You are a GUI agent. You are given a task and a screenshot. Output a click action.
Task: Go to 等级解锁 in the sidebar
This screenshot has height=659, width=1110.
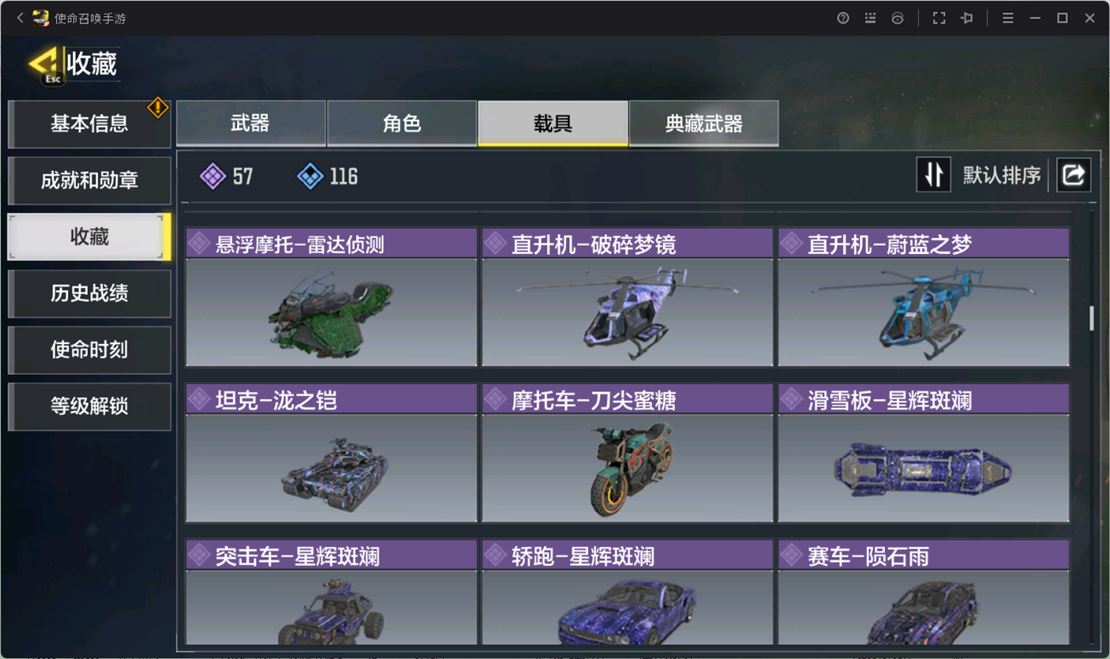pyautogui.click(x=89, y=406)
